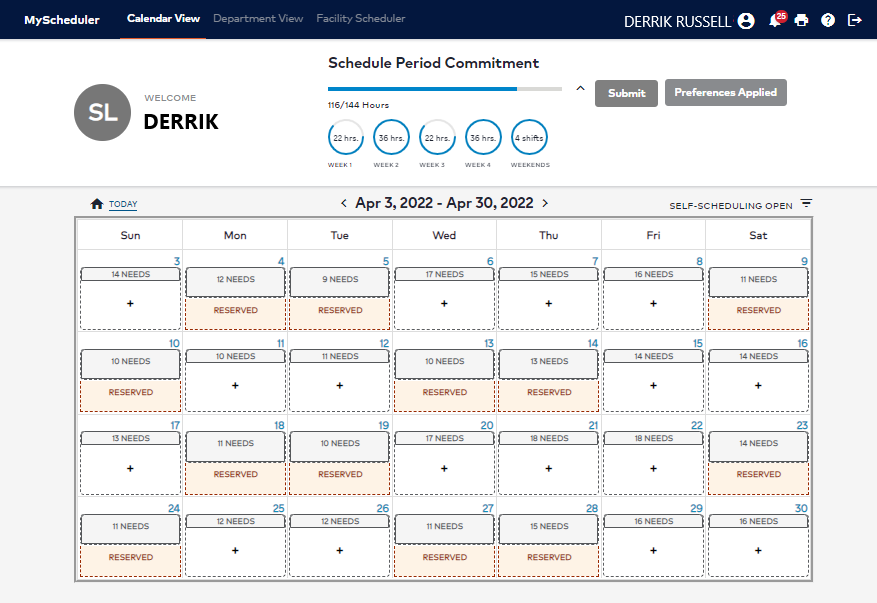Advance to the next schedule period
Screen dimensions: 877x603
544,202
